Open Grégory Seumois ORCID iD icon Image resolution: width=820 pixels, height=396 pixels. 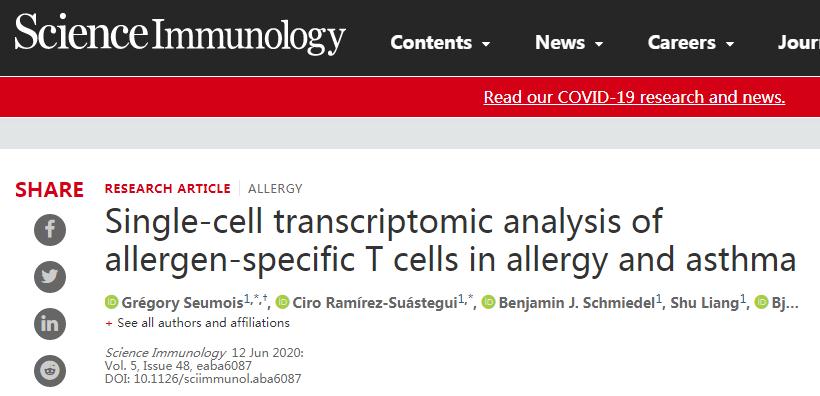click(x=111, y=302)
